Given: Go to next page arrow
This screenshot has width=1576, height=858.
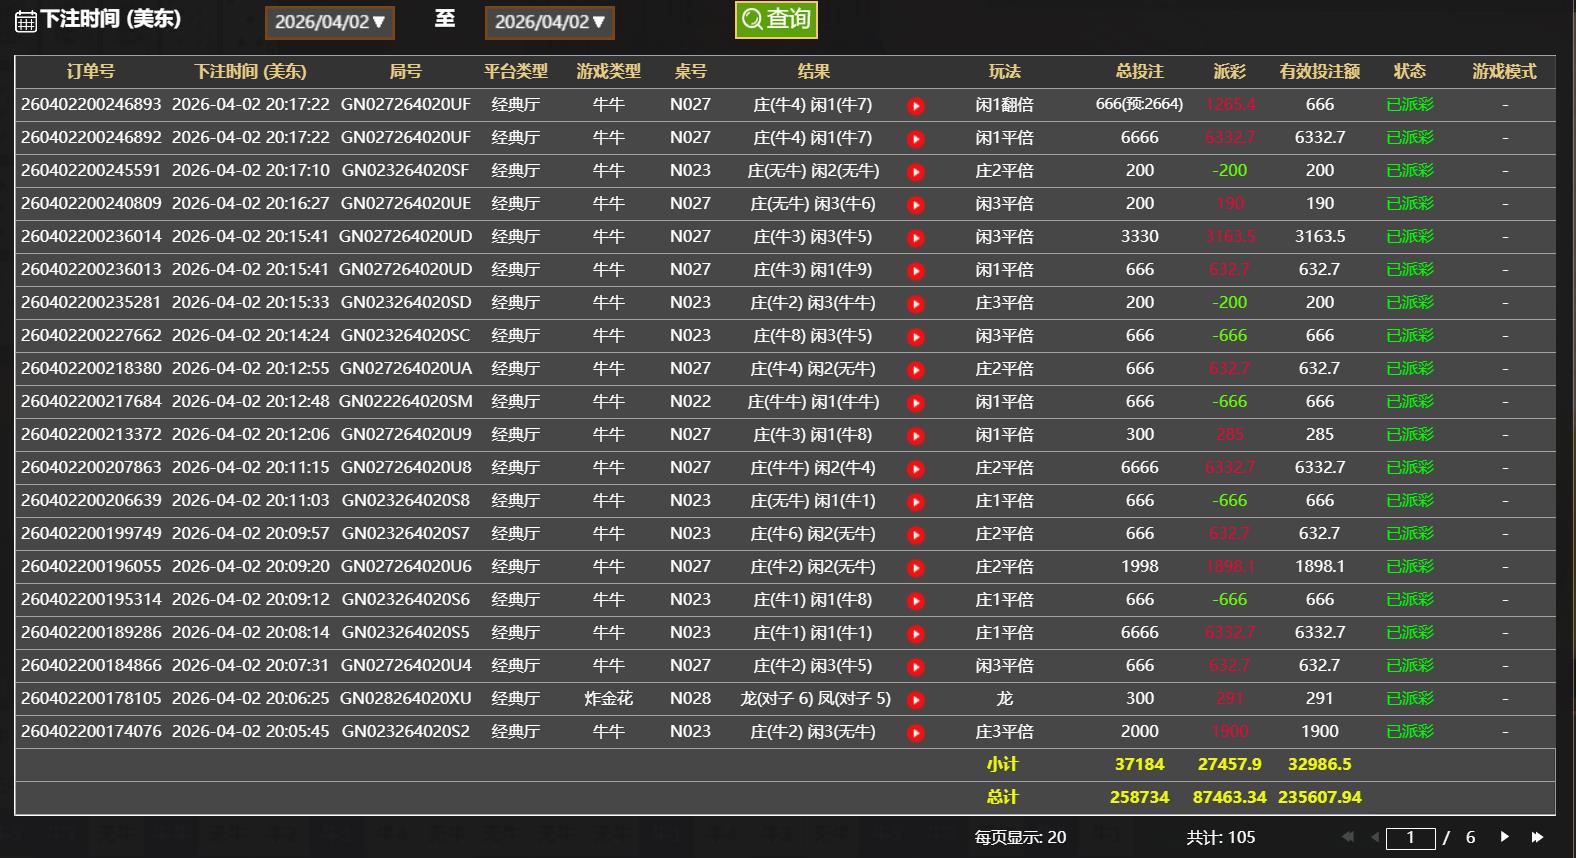Looking at the screenshot, I should pos(1504,837).
